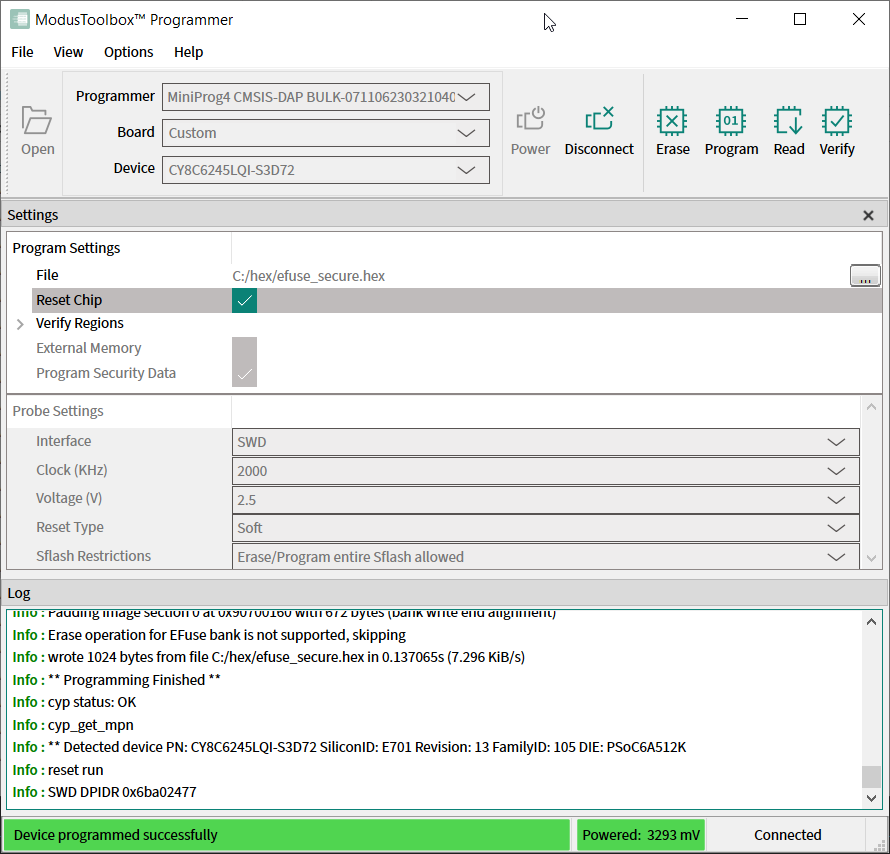Image resolution: width=890 pixels, height=854 pixels.
Task: Click the Verify chip icon
Action: [x=836, y=122]
